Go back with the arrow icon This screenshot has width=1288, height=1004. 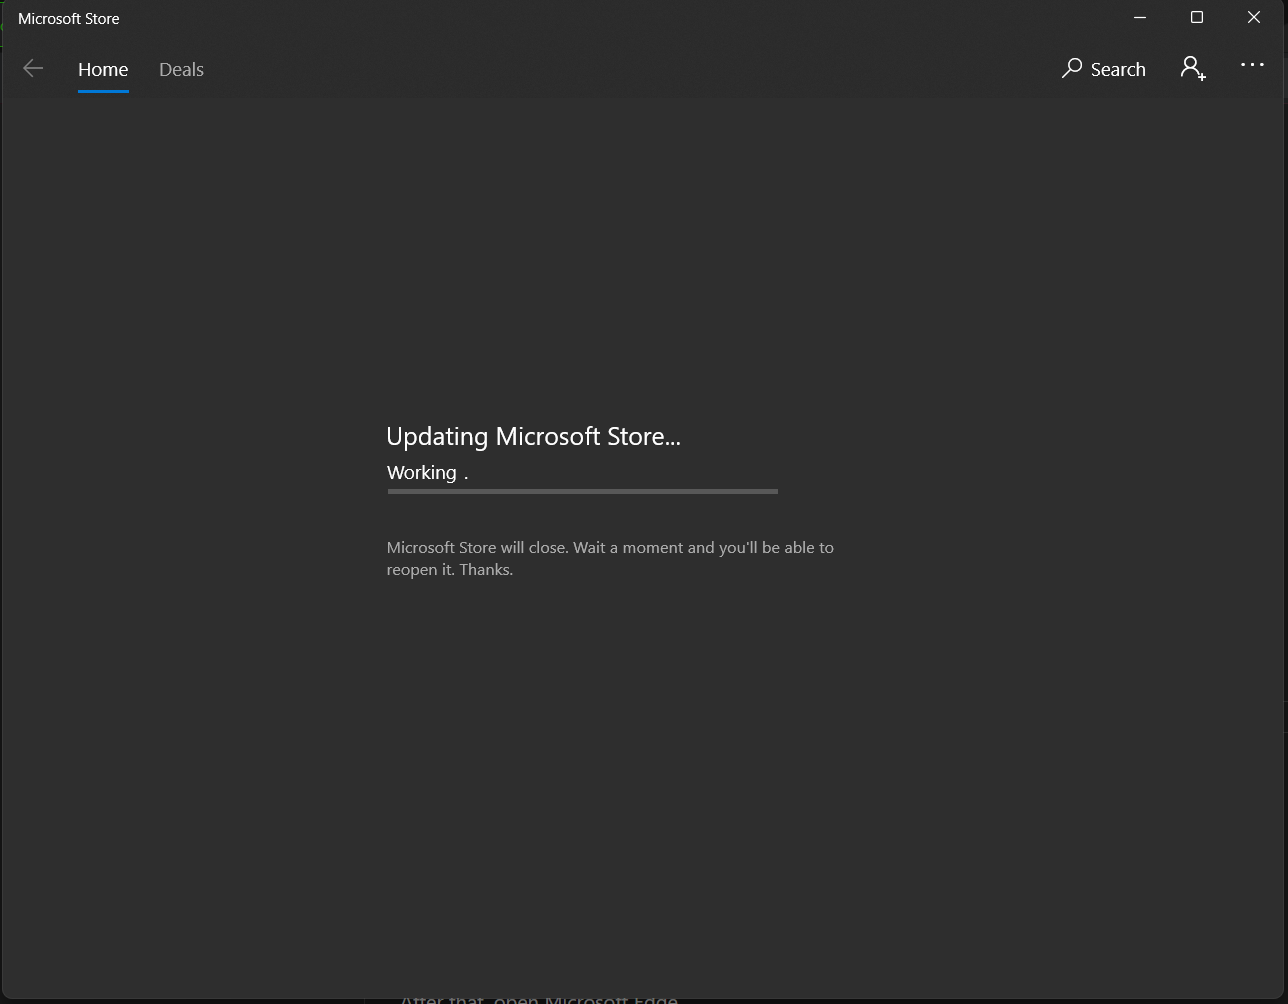[33, 69]
